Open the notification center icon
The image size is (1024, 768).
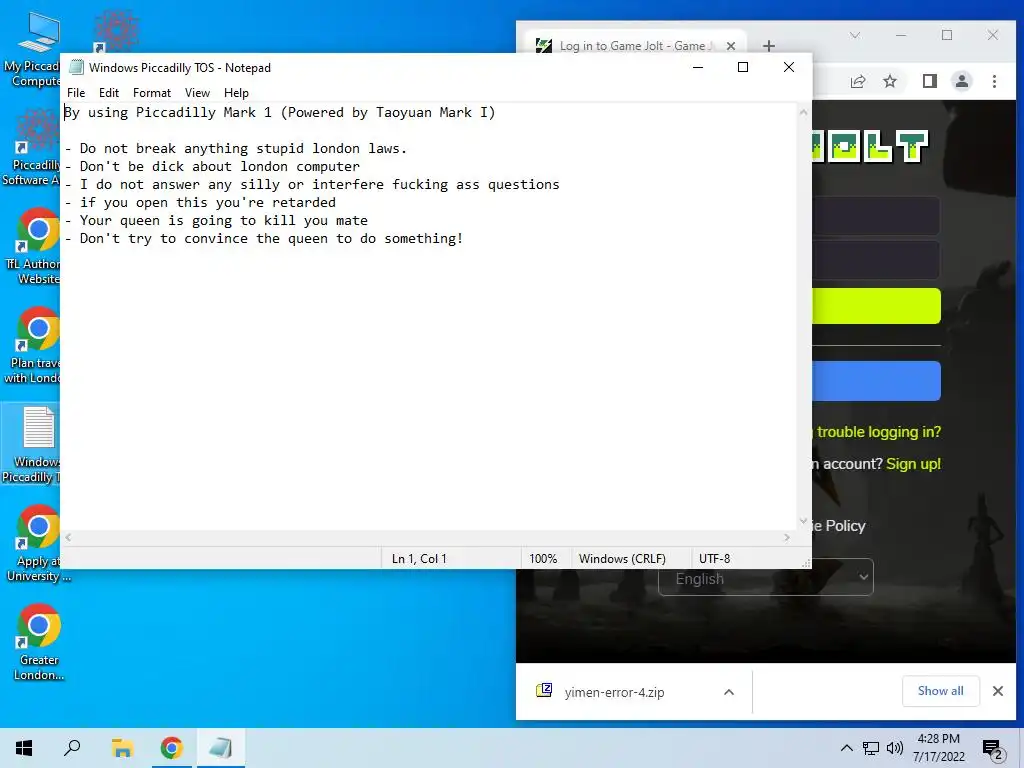[x=993, y=750]
